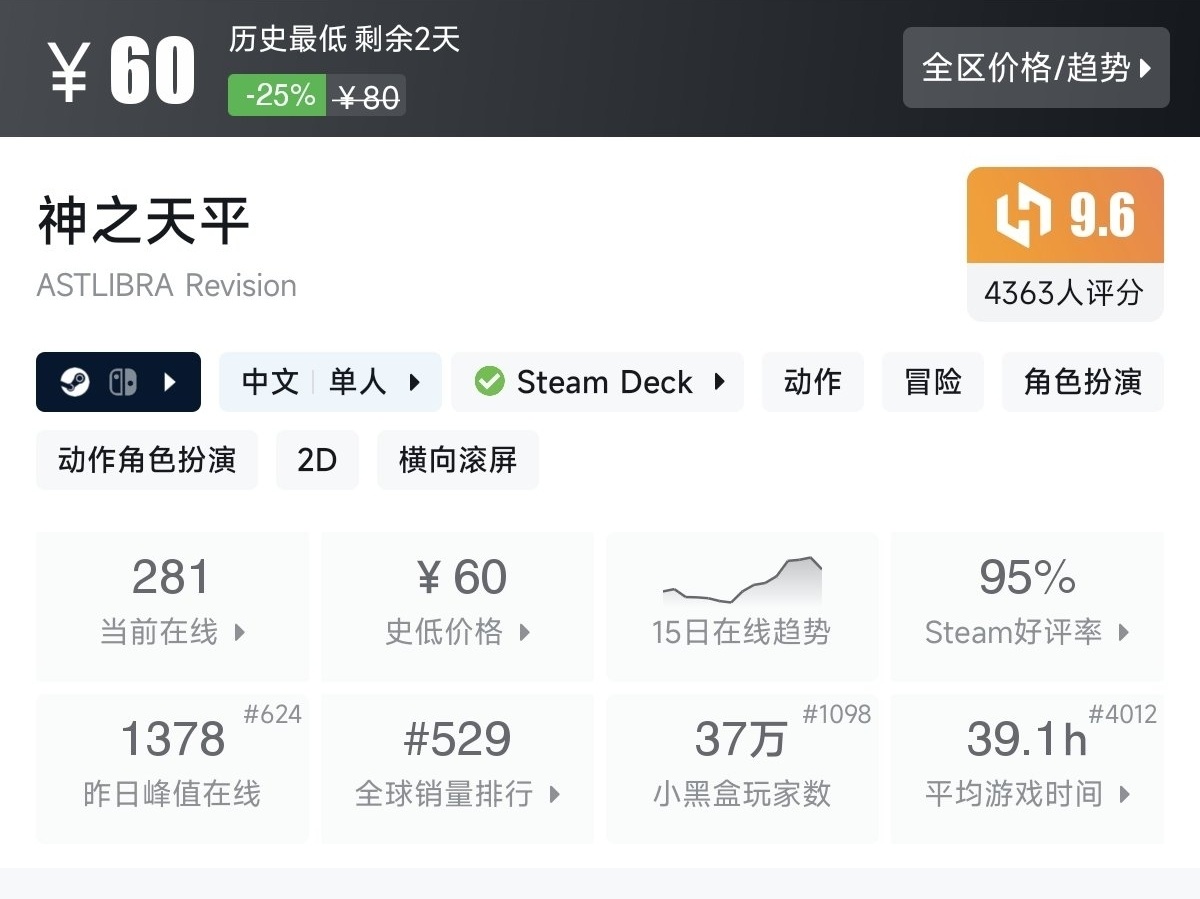Viewport: 1200px width, 899px height.
Task: Click the Steam platform icon
Action: point(75,382)
